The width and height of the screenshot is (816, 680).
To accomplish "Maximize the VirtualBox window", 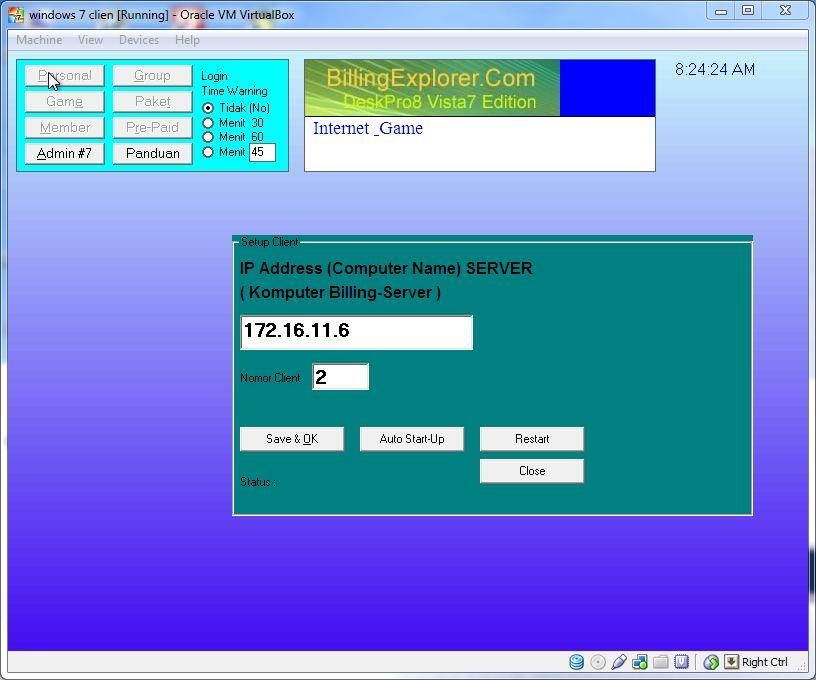I will click(x=748, y=11).
